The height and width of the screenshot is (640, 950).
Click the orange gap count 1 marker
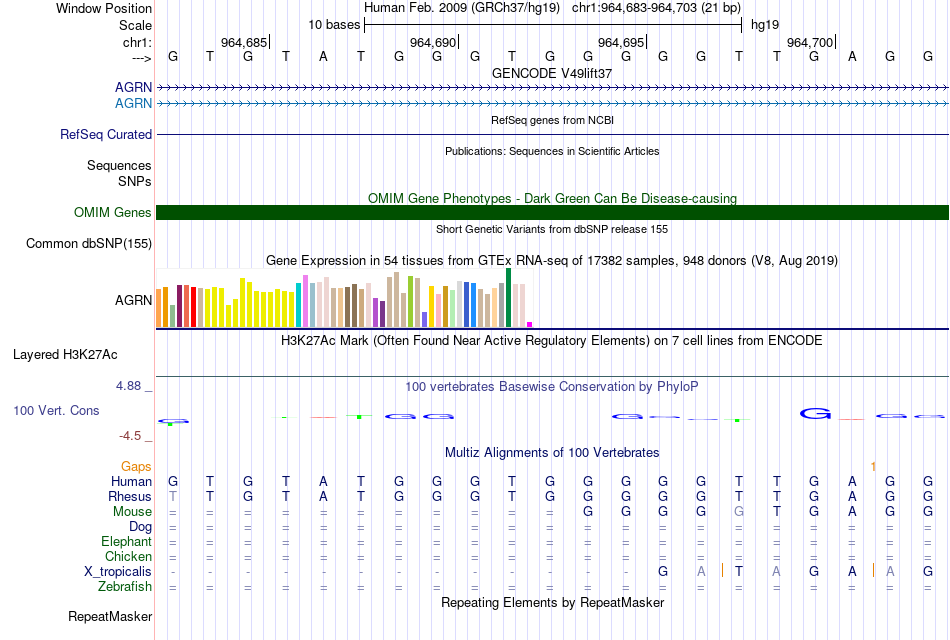coord(873,466)
